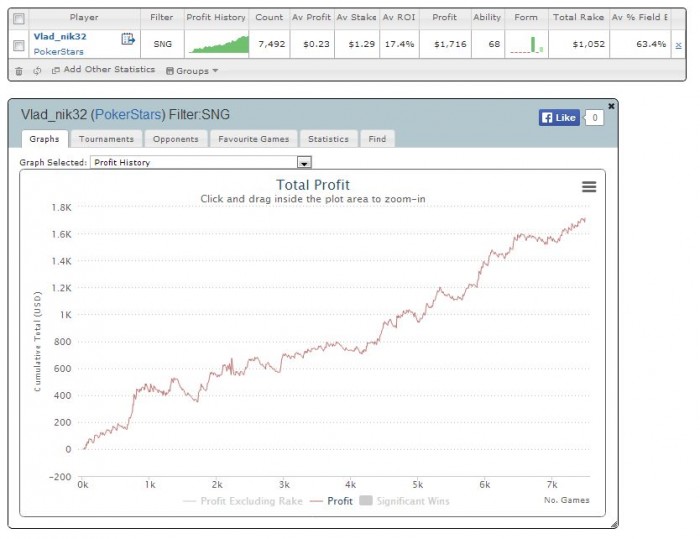Click the Like count bubble
The width and height of the screenshot is (700, 539).
[x=595, y=118]
